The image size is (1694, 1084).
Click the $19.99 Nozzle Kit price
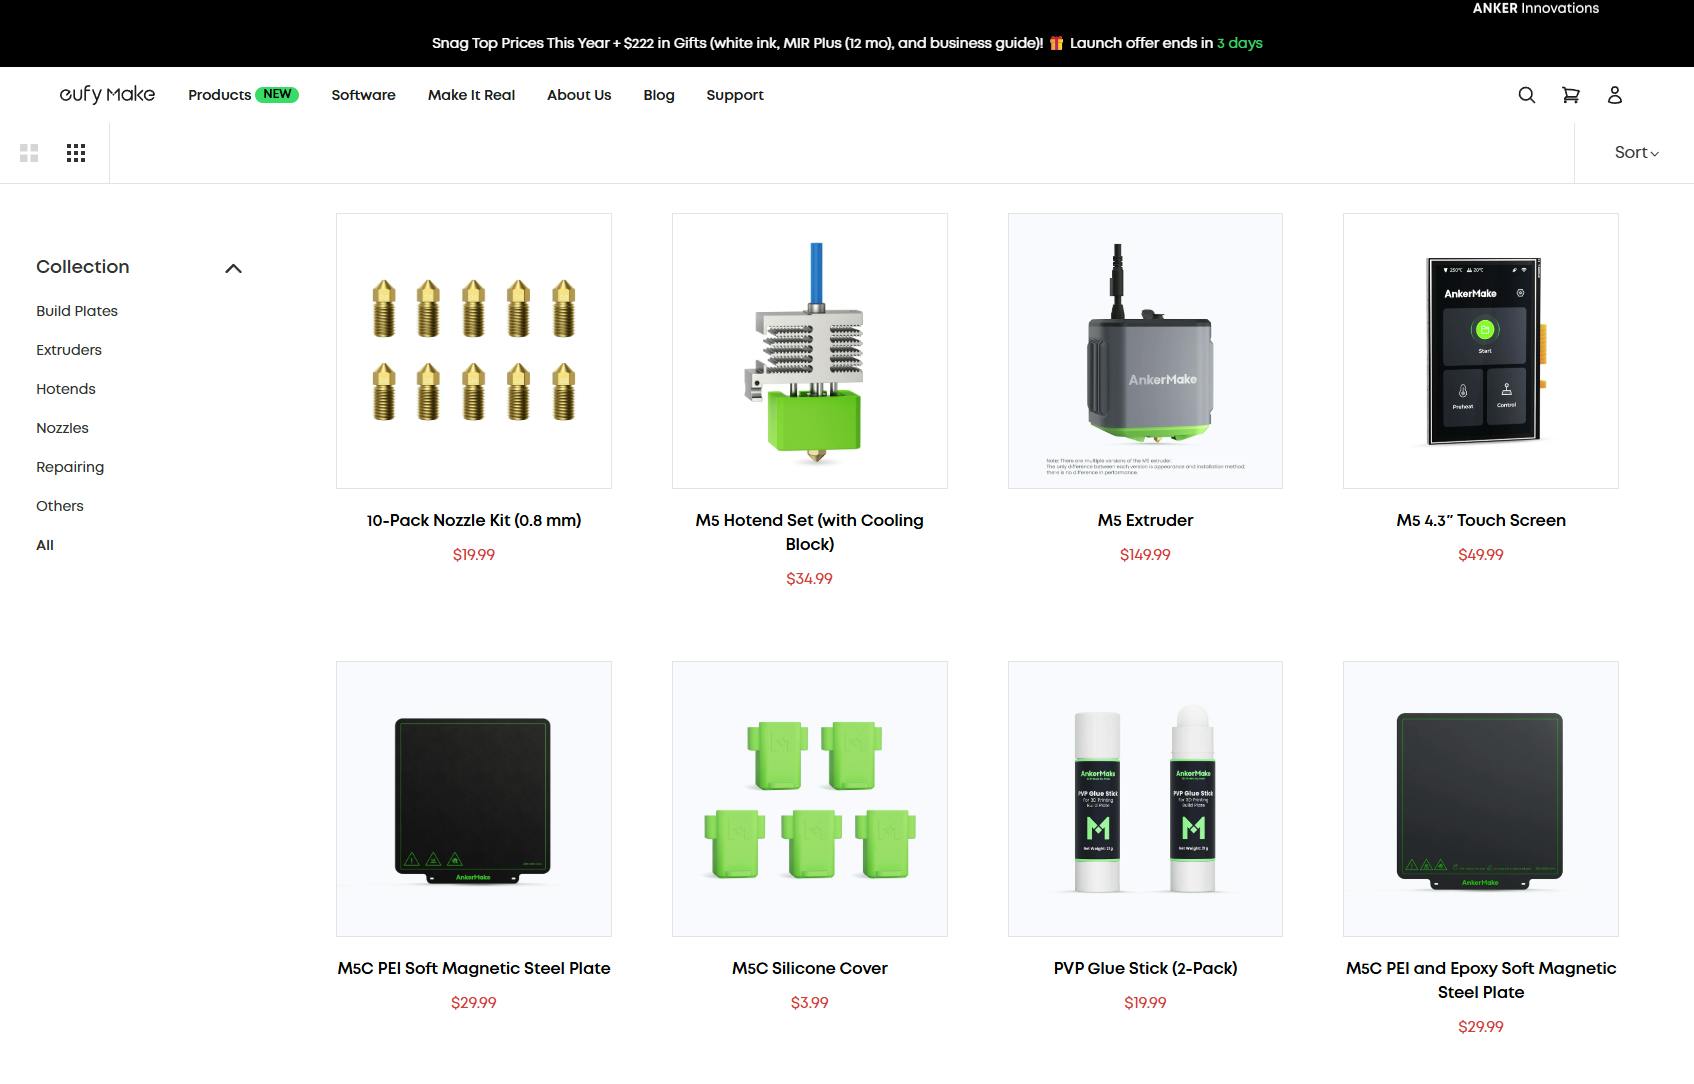point(474,554)
